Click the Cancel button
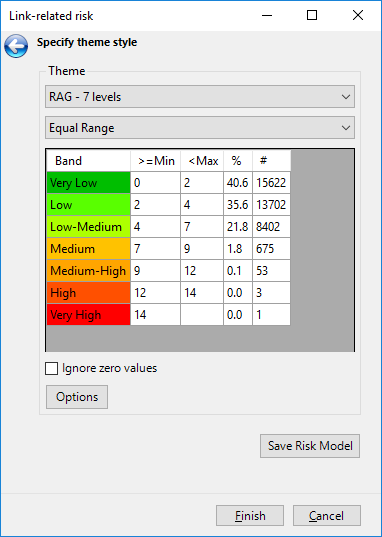The image size is (382, 537). point(326,515)
